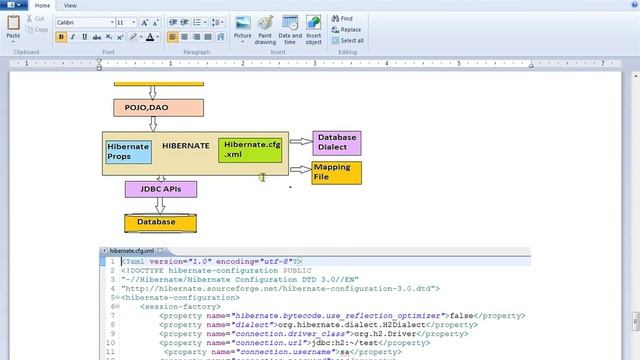Screen dimensions: 640x360
Task: Click the POJO,DAO box in the diagram
Action: pos(158,108)
